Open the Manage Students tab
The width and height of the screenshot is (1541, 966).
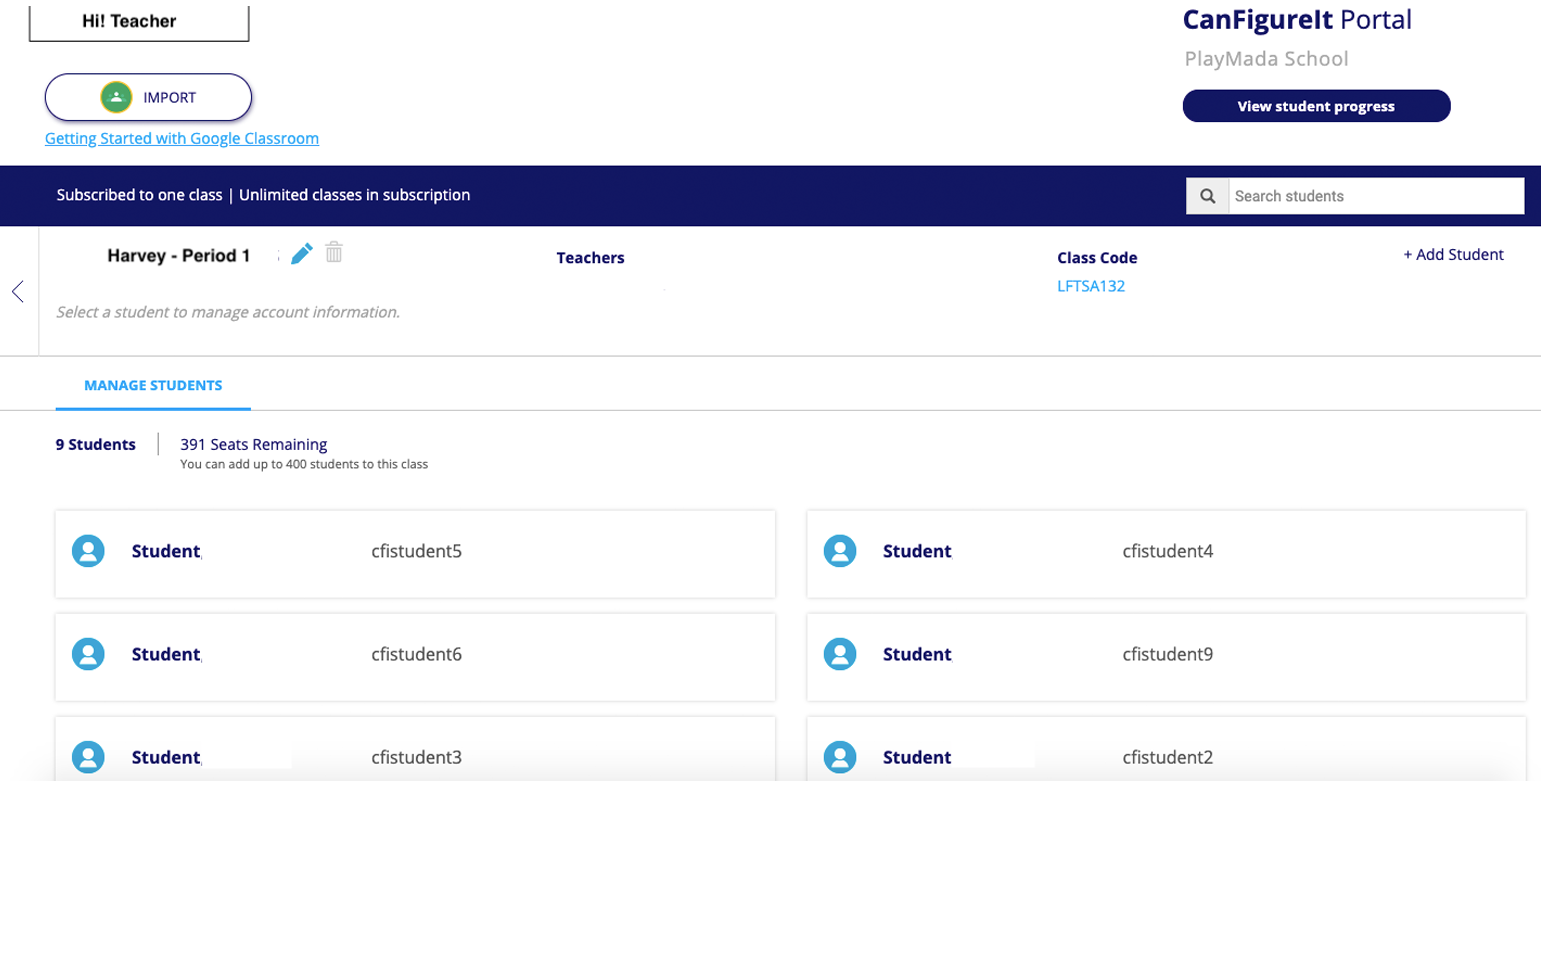(x=153, y=385)
